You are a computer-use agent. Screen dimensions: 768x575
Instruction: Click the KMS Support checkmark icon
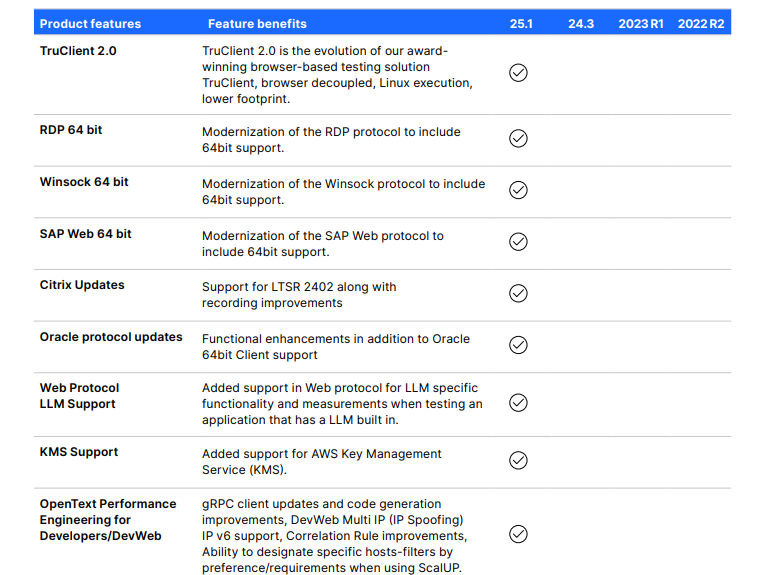click(x=518, y=460)
